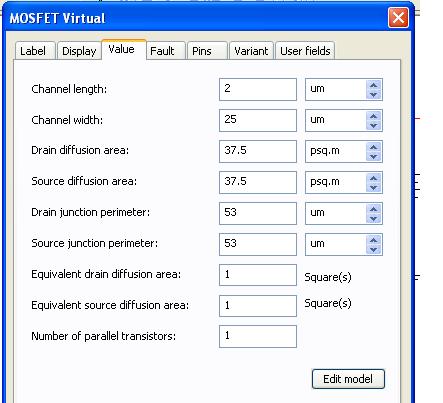The image size is (443, 403).
Task: Increase Channel length unit with up arrow
Action: click(373, 85)
